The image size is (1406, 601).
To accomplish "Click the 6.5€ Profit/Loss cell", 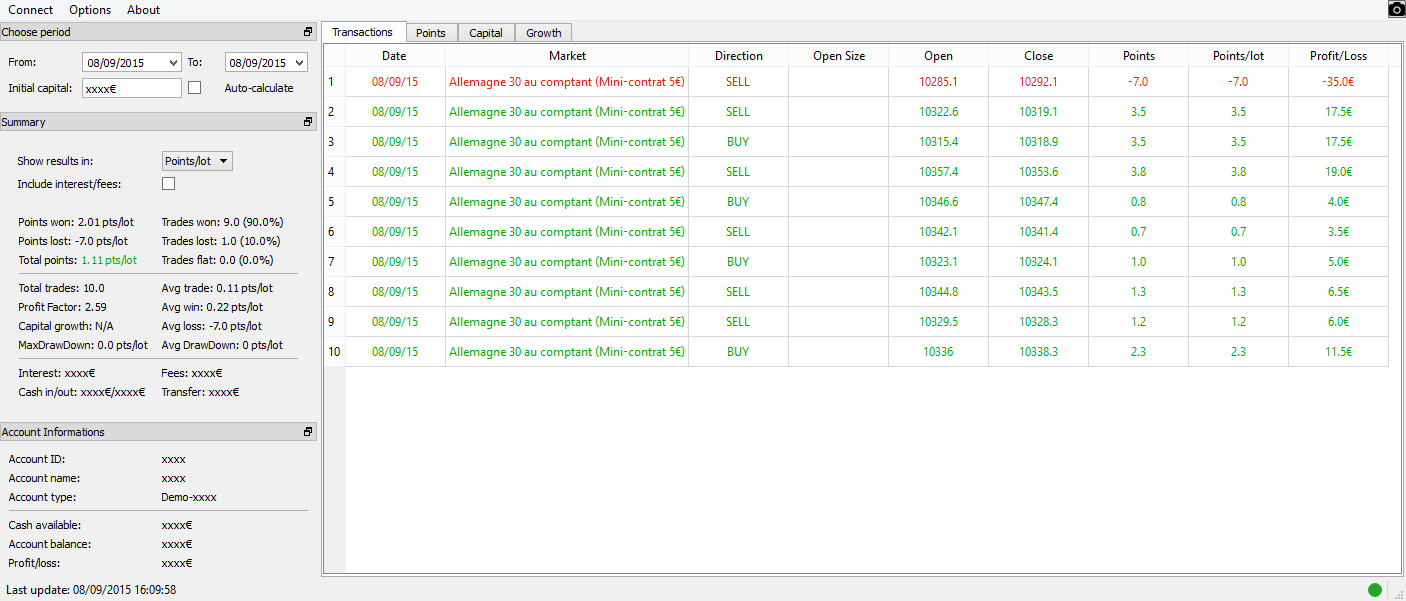I will click(1338, 292).
